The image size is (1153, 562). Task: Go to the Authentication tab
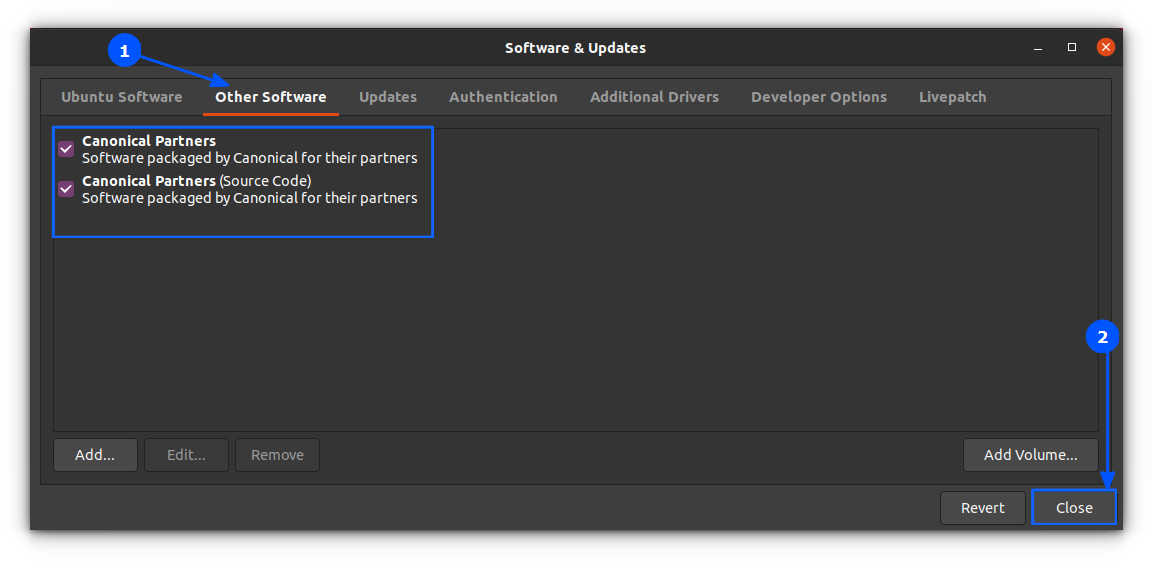coord(503,97)
